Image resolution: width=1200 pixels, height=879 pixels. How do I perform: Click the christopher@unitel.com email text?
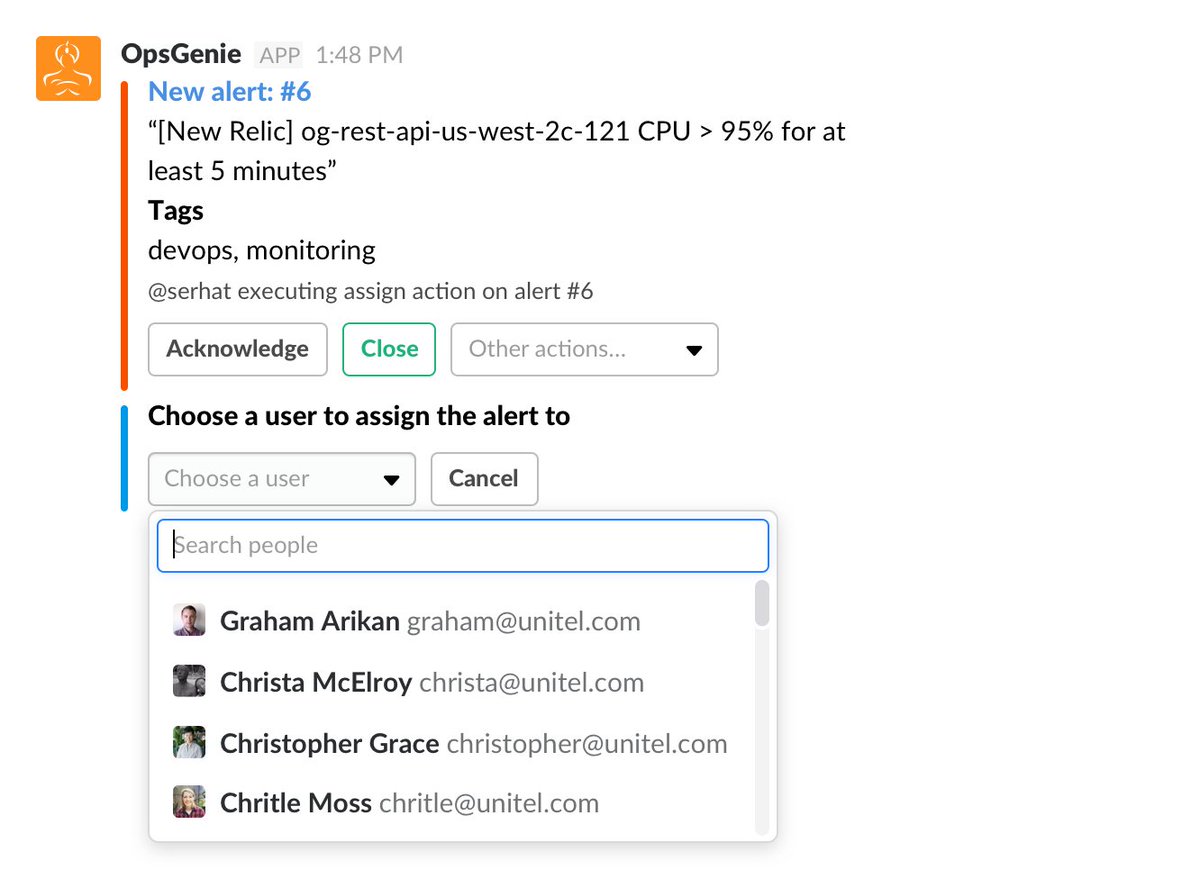point(587,743)
